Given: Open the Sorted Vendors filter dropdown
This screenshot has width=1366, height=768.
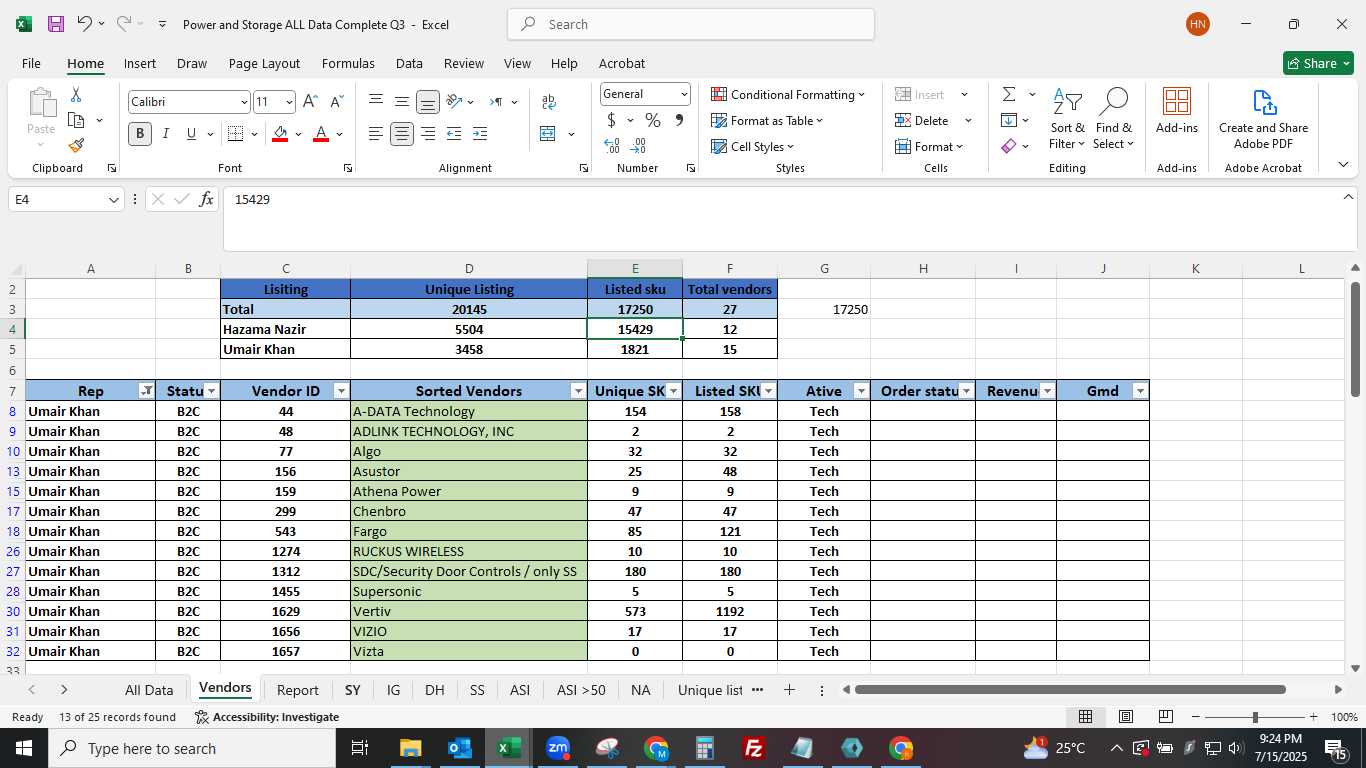Looking at the screenshot, I should [578, 391].
